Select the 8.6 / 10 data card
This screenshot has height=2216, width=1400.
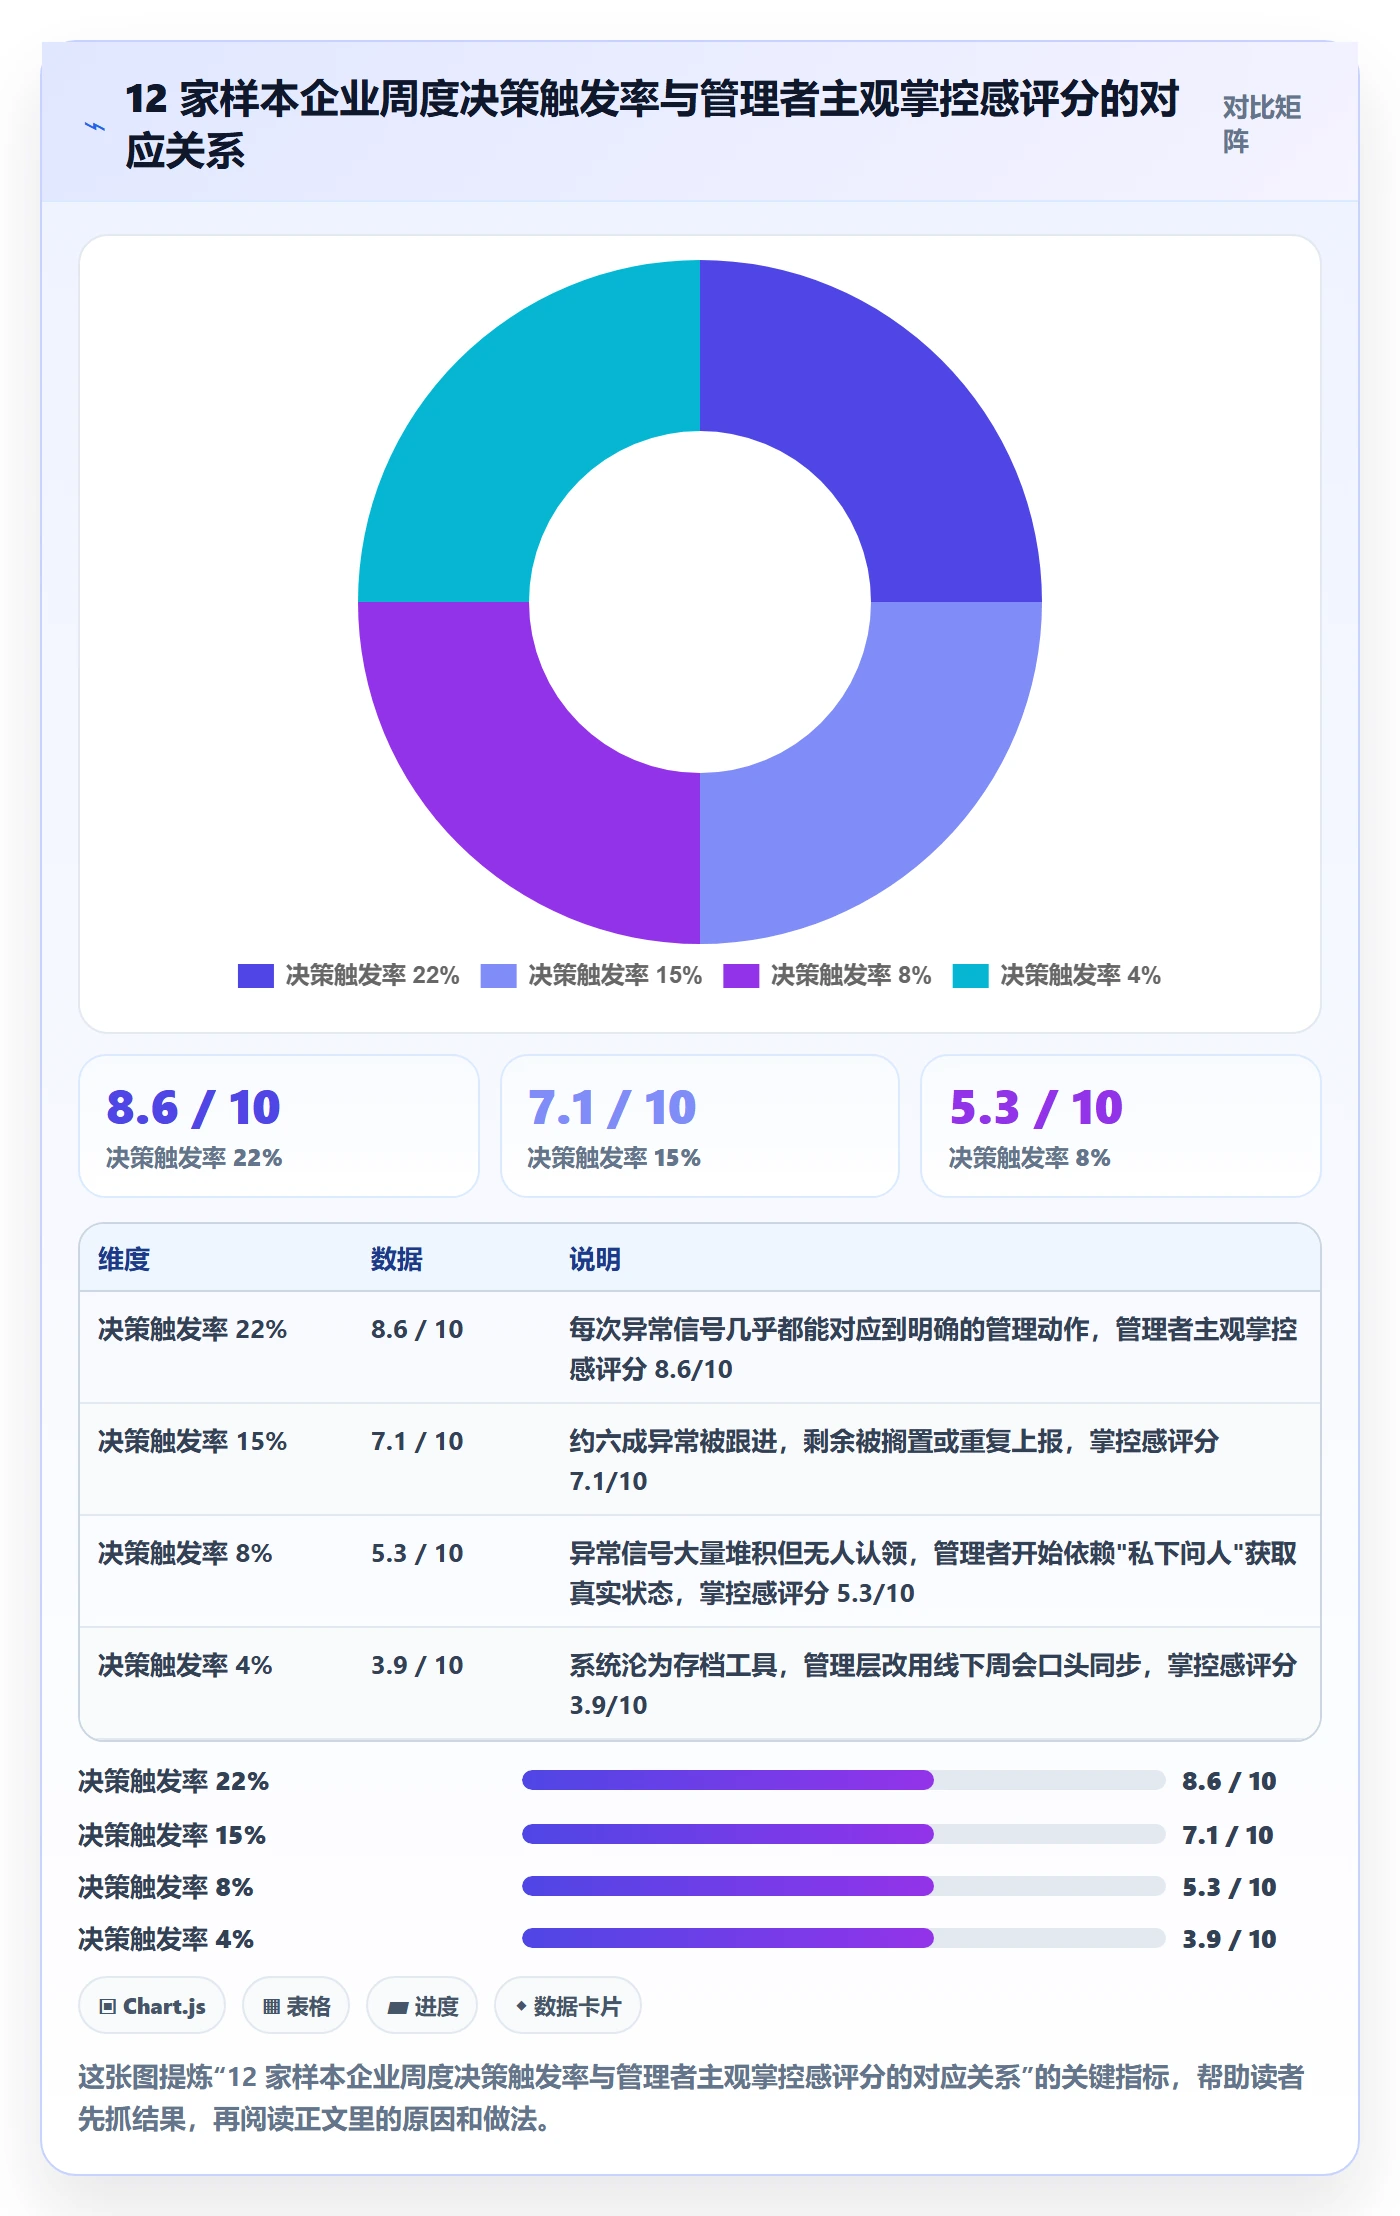click(279, 1126)
